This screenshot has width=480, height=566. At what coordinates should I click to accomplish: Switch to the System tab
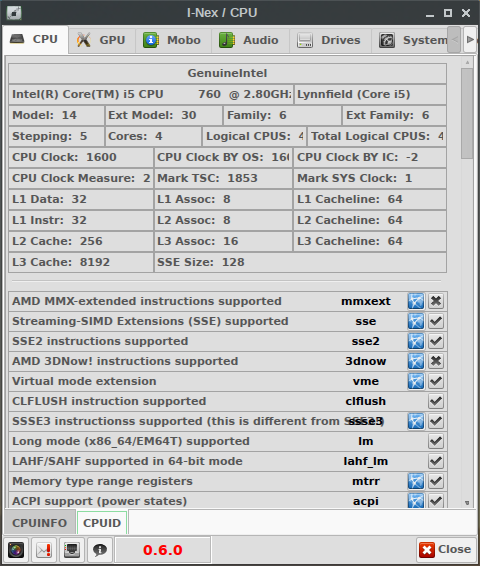click(x=410, y=40)
